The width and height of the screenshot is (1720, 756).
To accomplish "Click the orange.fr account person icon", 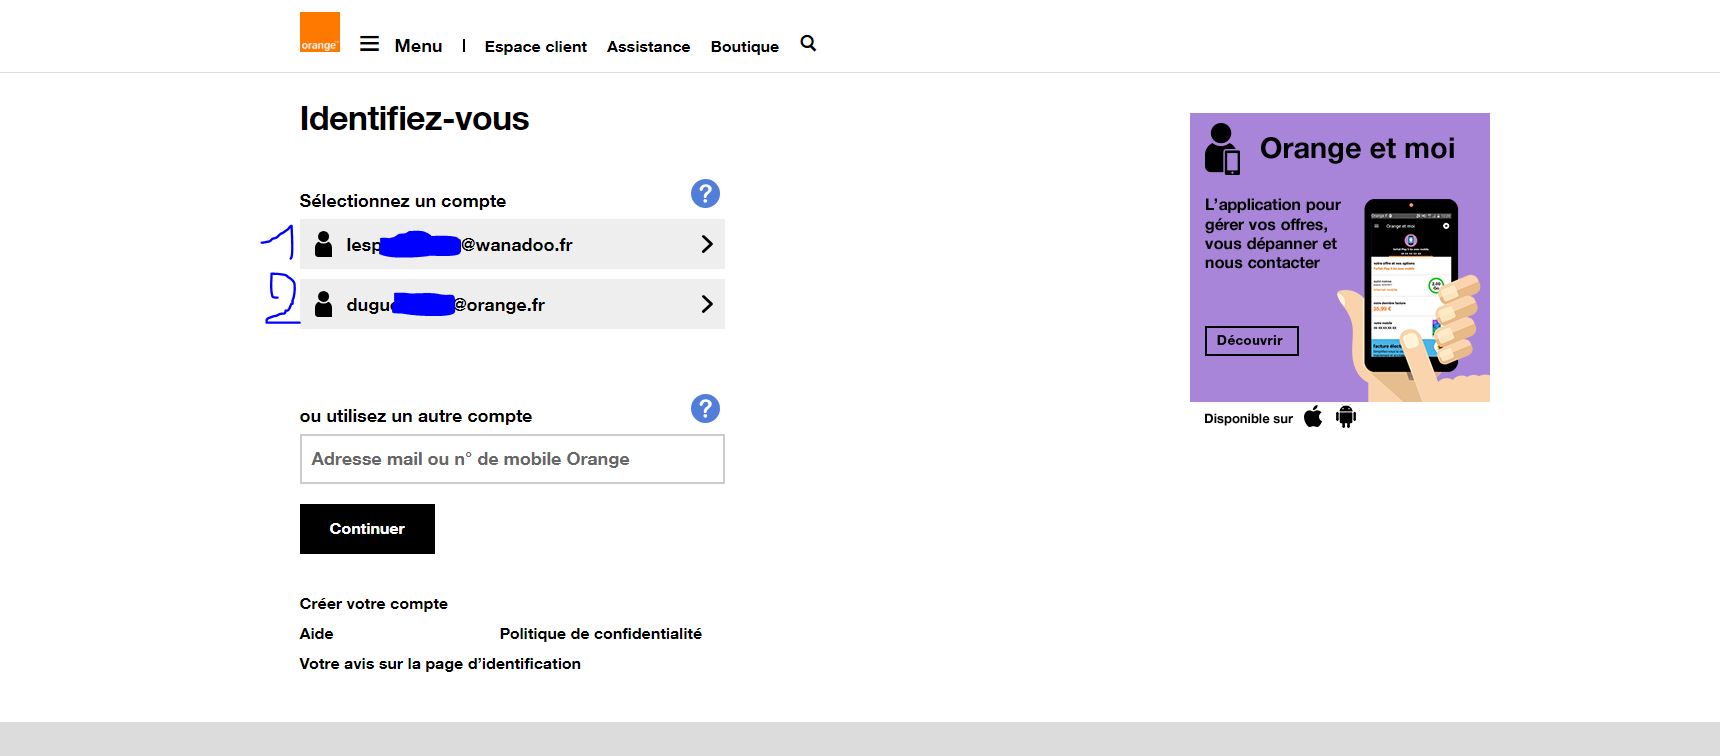I will 323,305.
